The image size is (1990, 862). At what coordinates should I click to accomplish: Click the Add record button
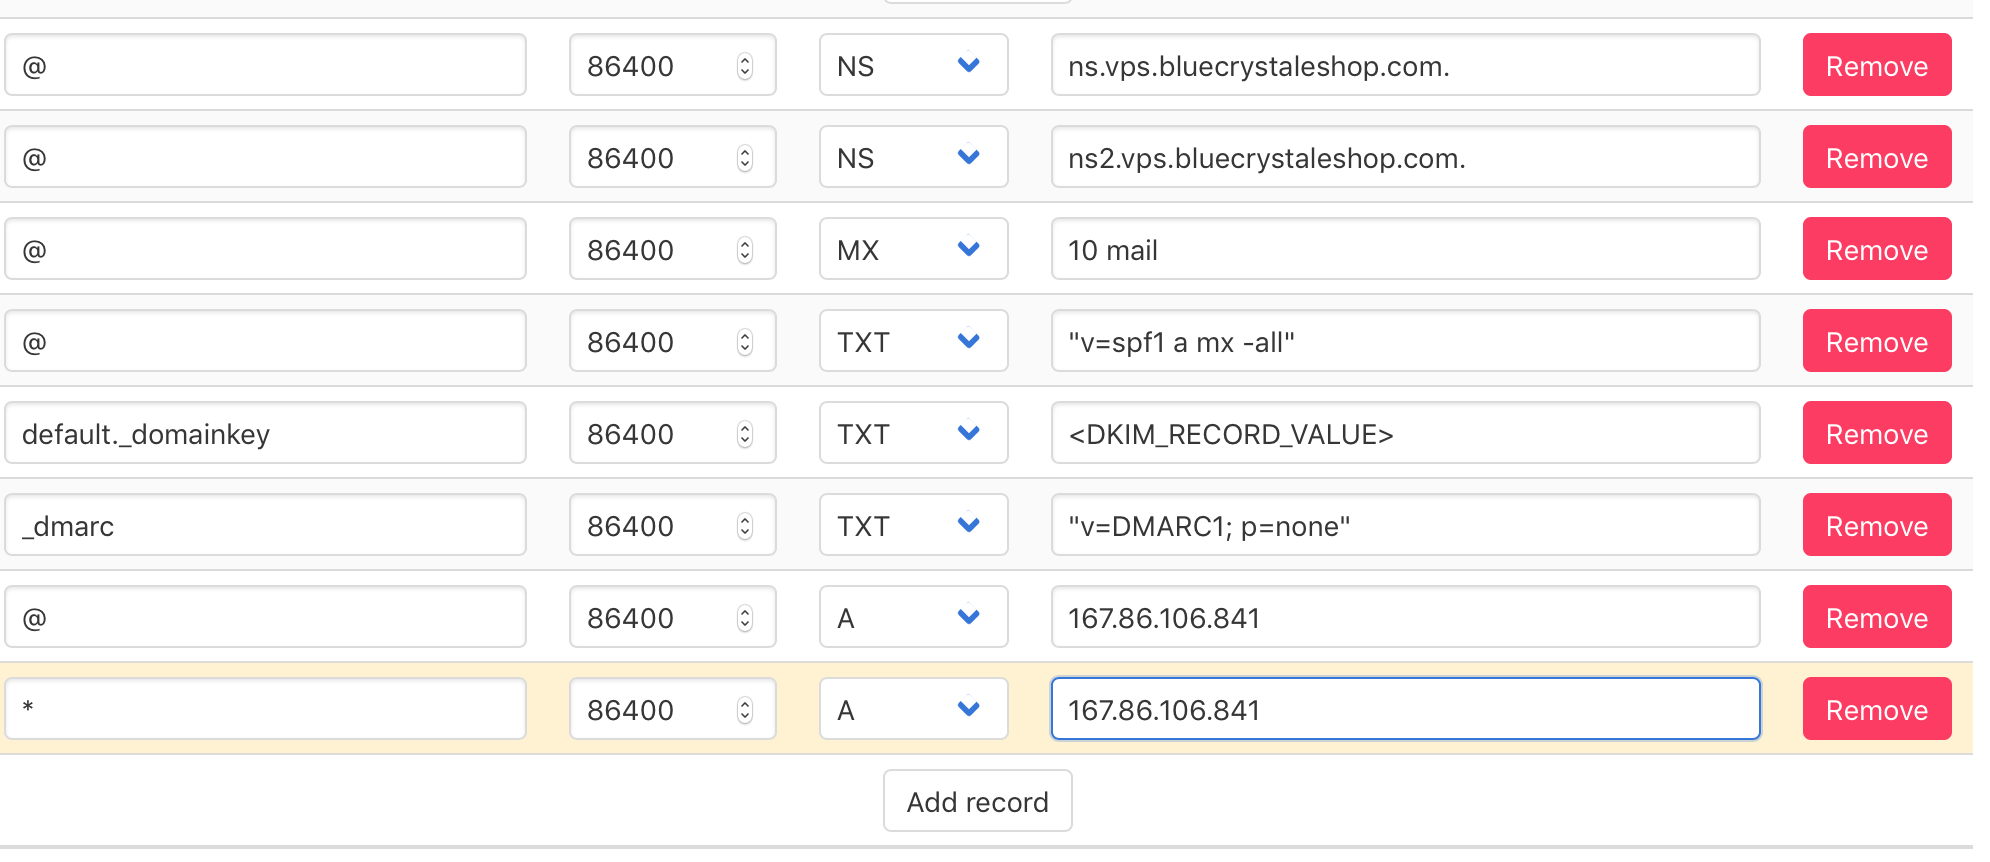[977, 801]
